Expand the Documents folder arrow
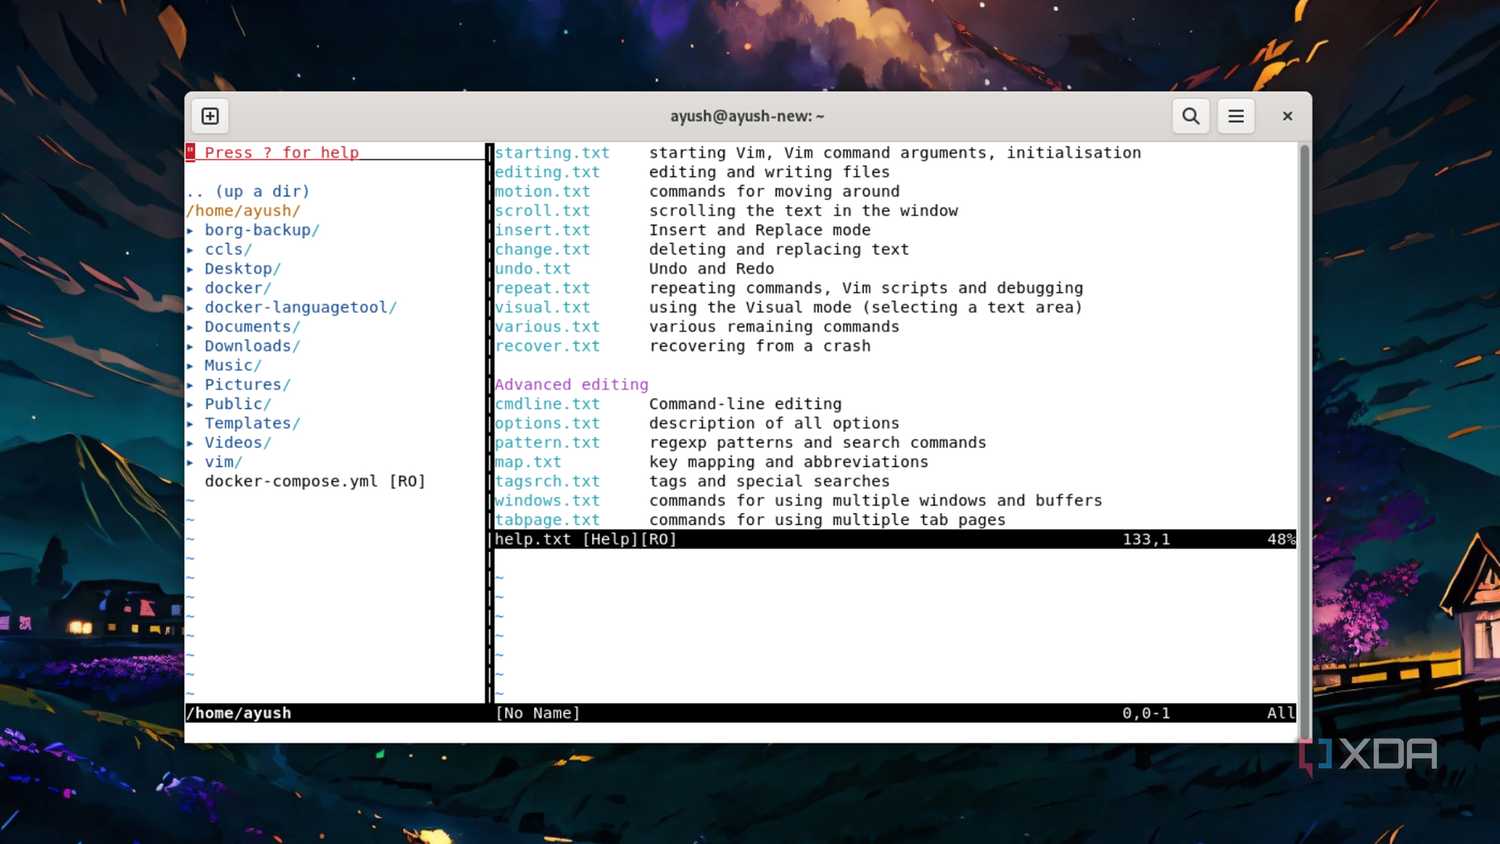This screenshot has width=1500, height=844. pos(190,327)
